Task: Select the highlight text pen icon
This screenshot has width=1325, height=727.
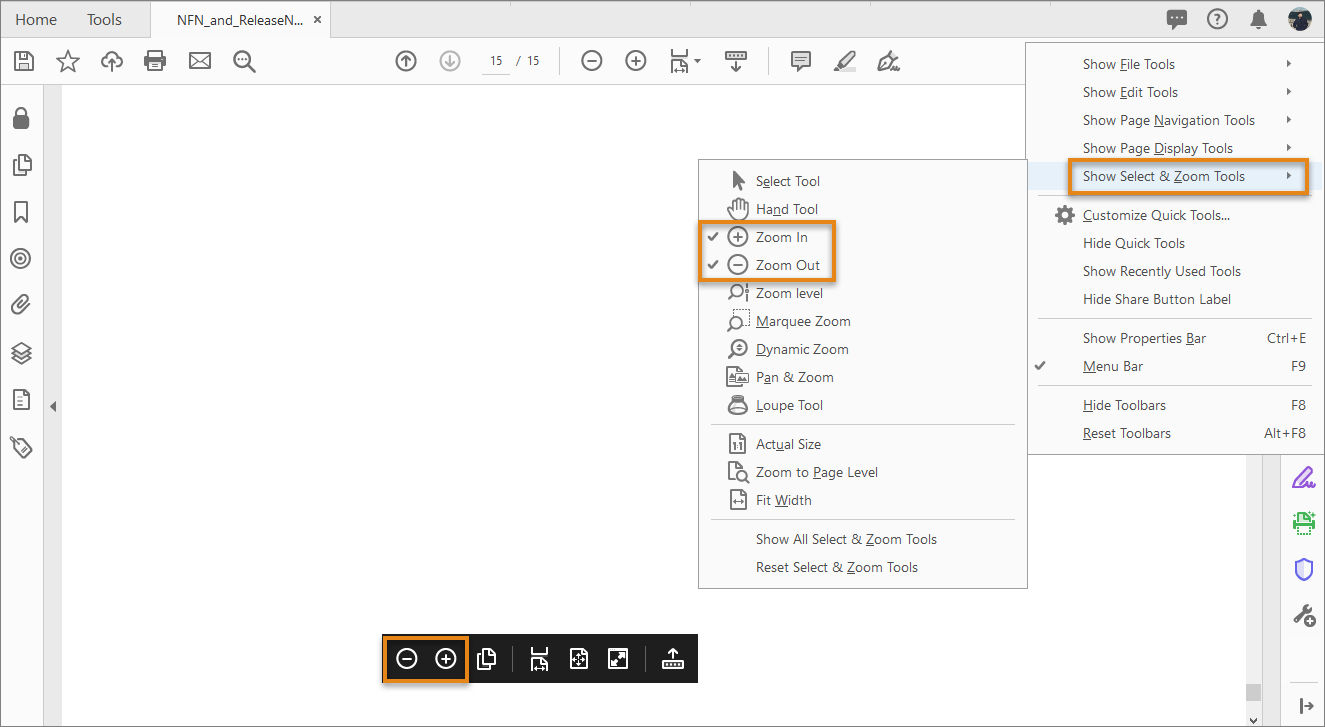Action: pyautogui.click(x=845, y=61)
